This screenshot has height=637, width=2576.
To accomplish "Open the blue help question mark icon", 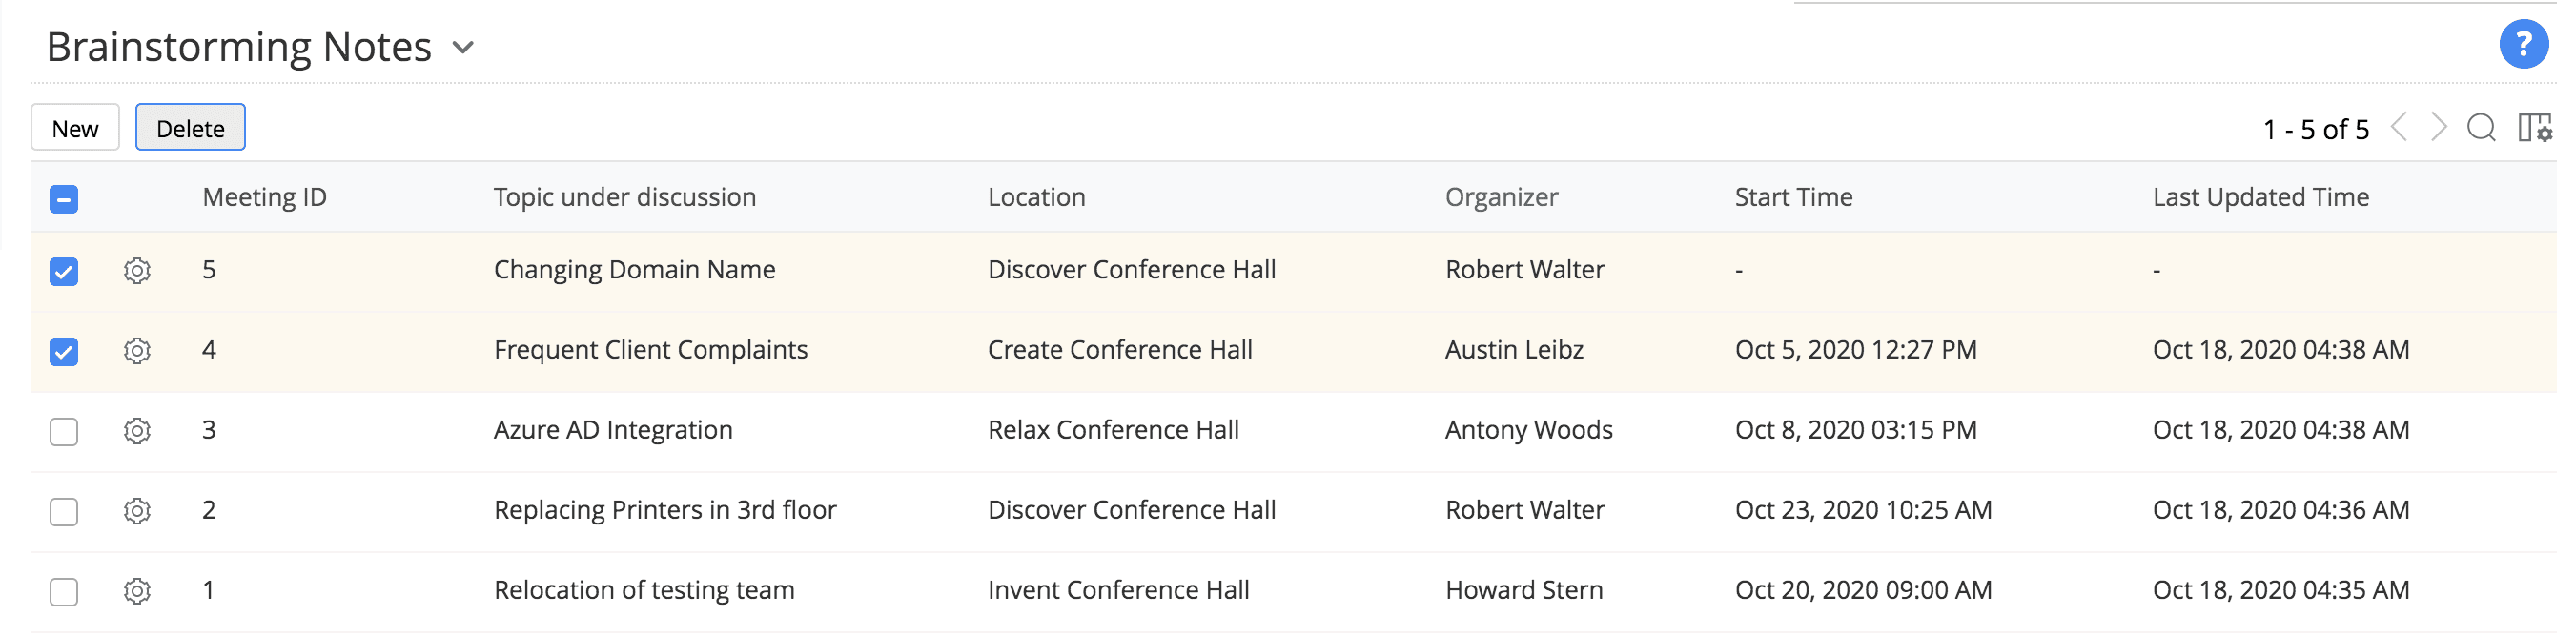I will coord(2522,45).
